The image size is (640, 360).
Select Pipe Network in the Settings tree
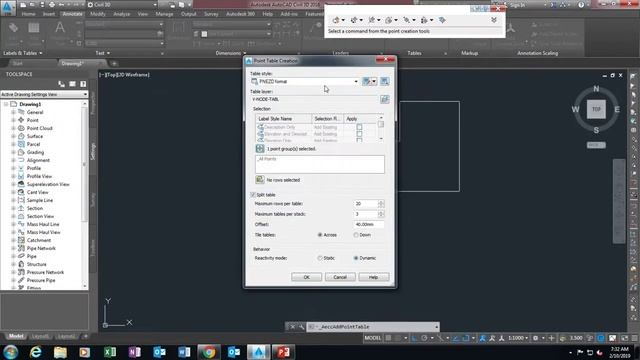(x=41, y=248)
